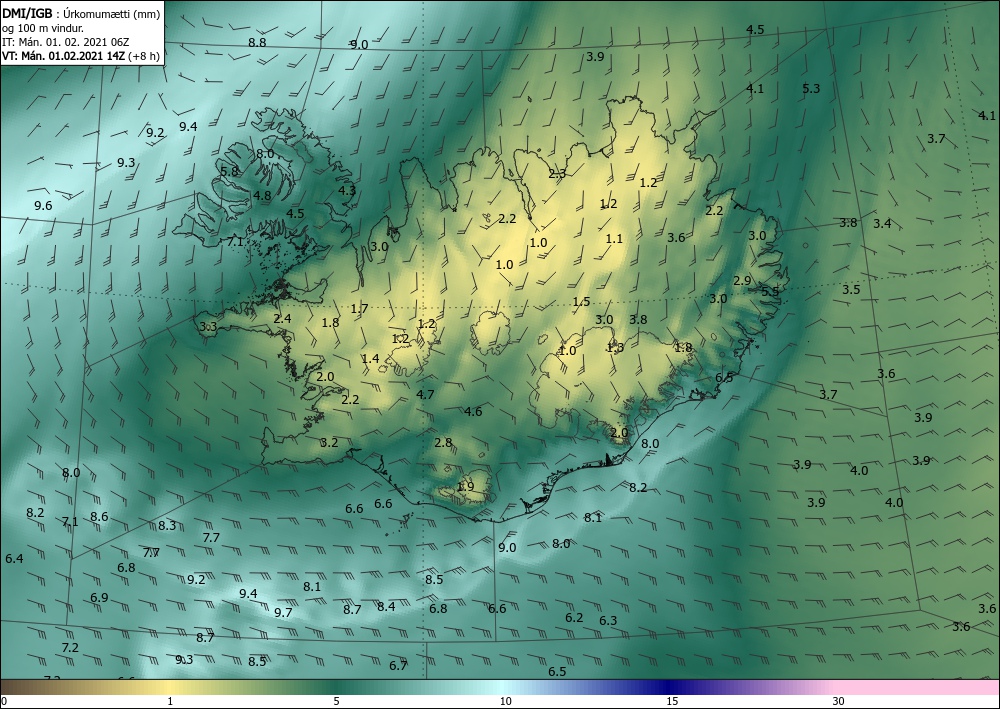Screen dimensions: 1000x709
Task: Click the map value 4.7
Action: coord(425,394)
